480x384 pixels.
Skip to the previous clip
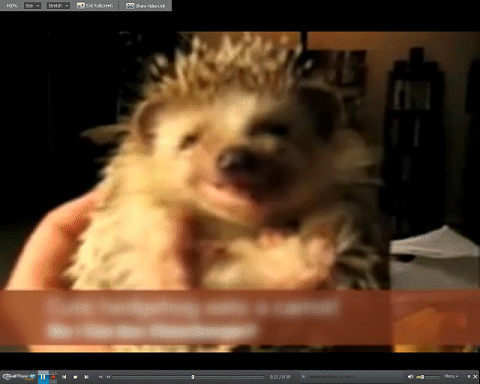pos(64,377)
